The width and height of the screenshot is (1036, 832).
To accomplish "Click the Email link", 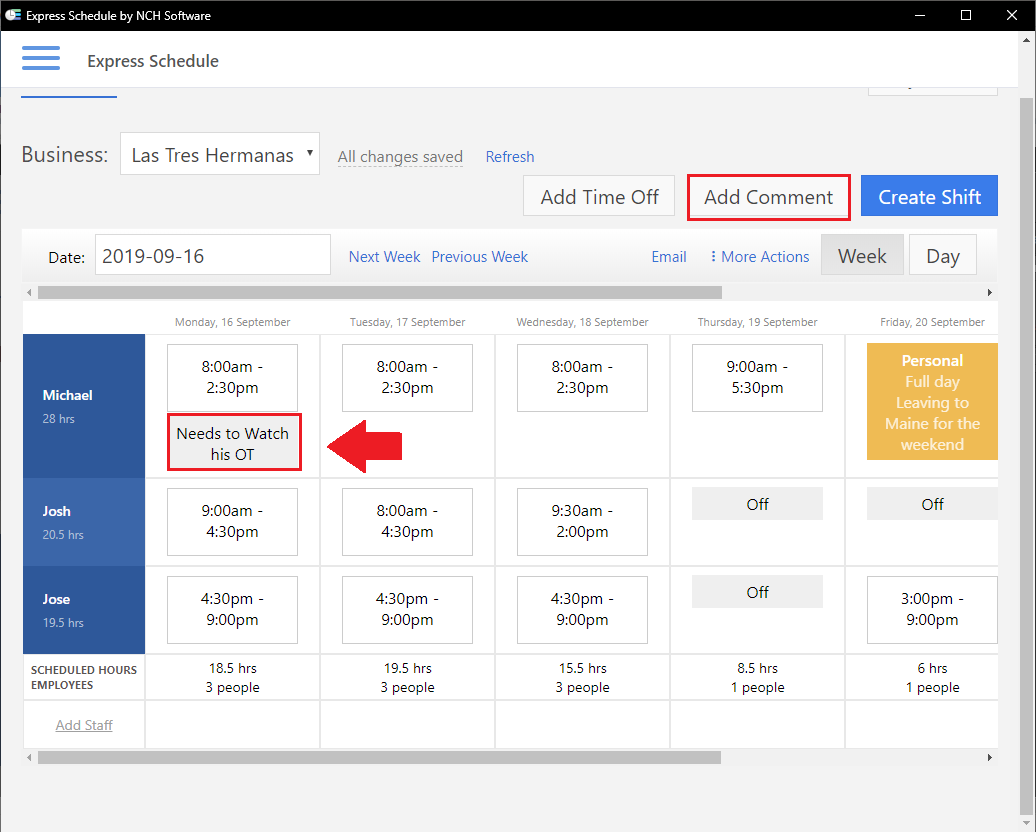I will point(668,256).
